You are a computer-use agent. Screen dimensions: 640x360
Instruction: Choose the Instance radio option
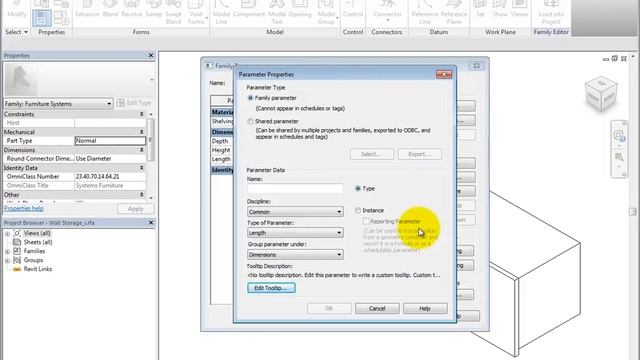[358, 210]
